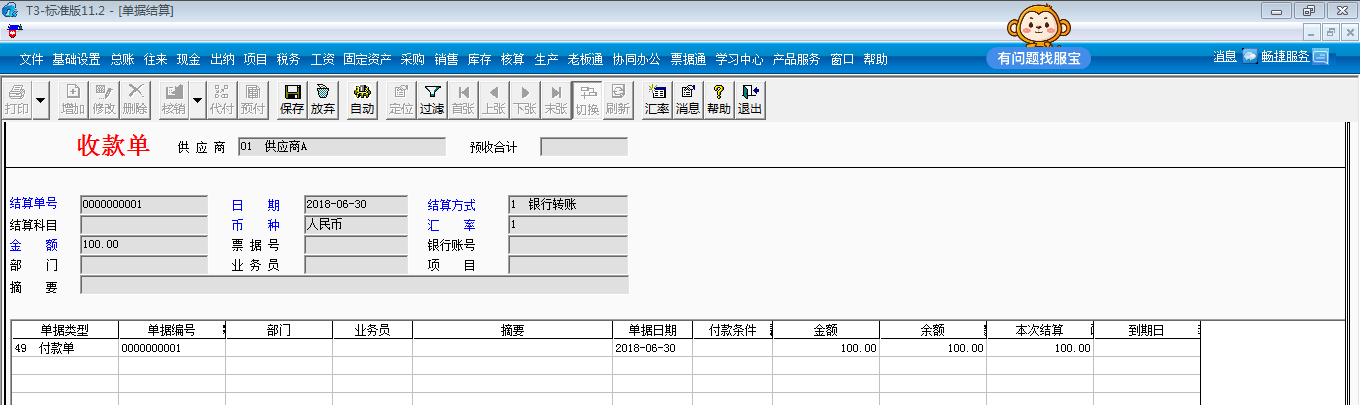This screenshot has height=405, width=1360.
Task: Expand the 核销 dropdown arrow
Action: [x=197, y=100]
